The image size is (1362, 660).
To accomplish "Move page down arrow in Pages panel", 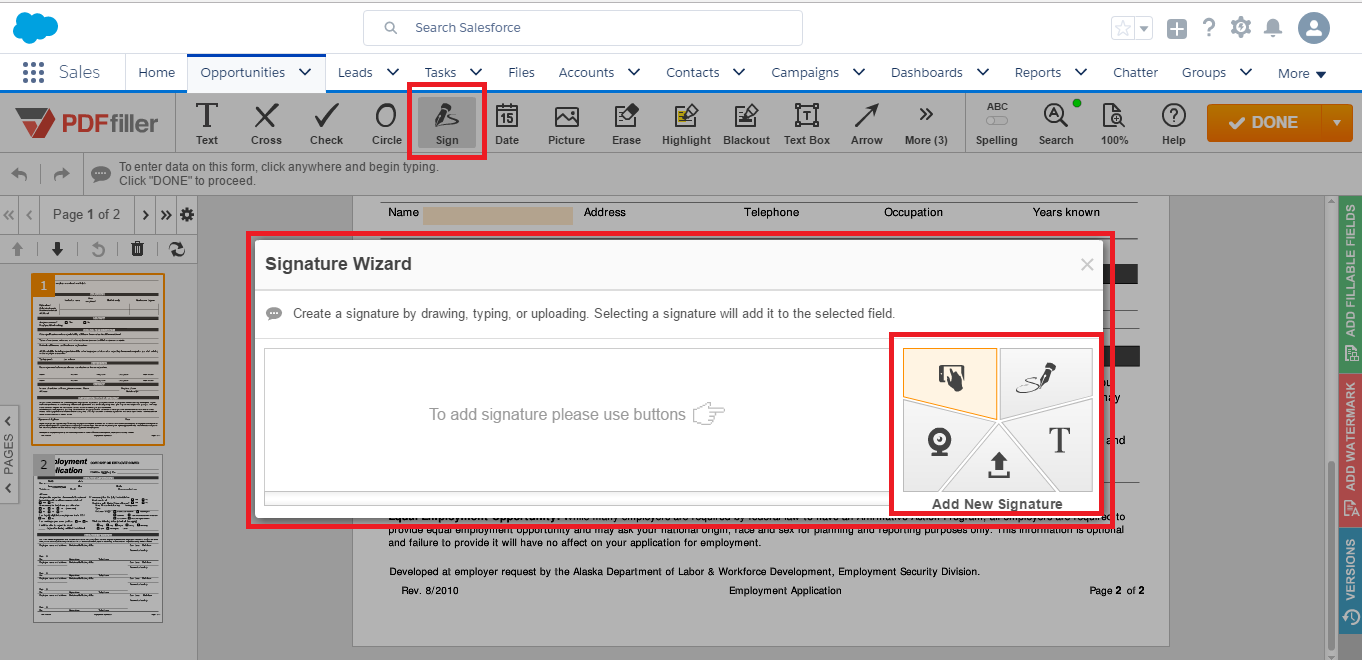I will click(57, 249).
